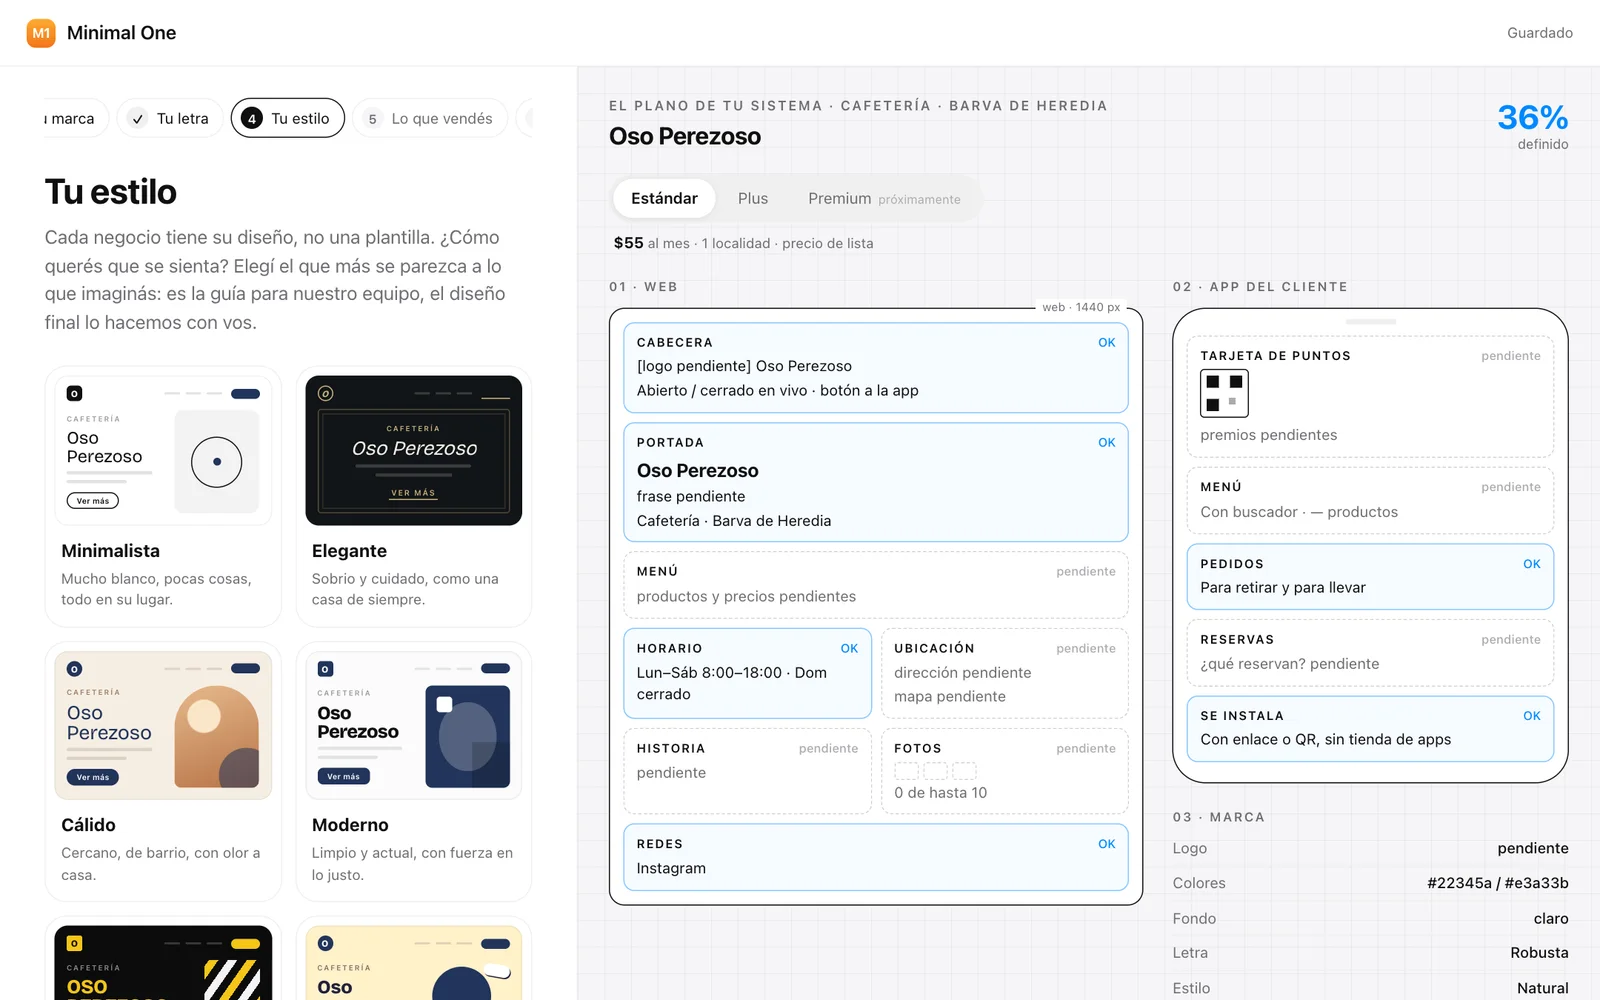Click the phone notch handle on app mockup
Image resolution: width=1600 pixels, height=1000 pixels.
coord(1370,322)
